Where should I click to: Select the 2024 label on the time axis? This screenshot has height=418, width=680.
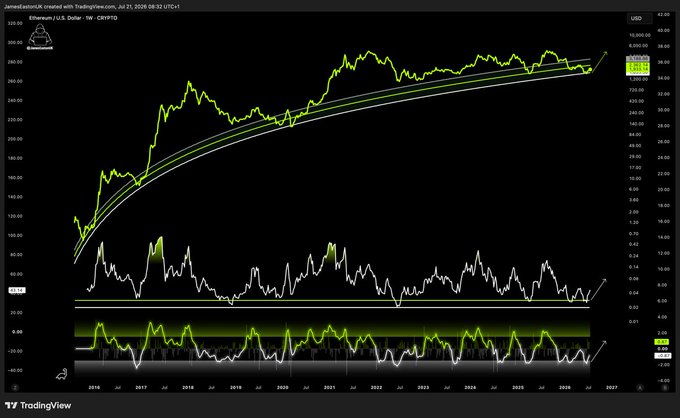[470, 387]
